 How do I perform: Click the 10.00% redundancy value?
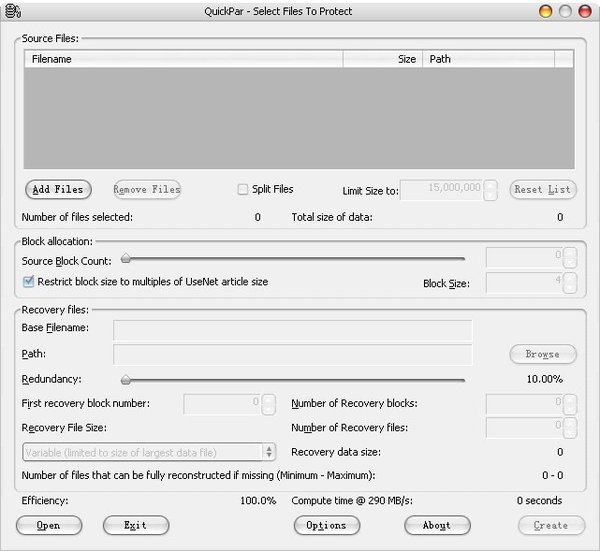[x=544, y=379]
